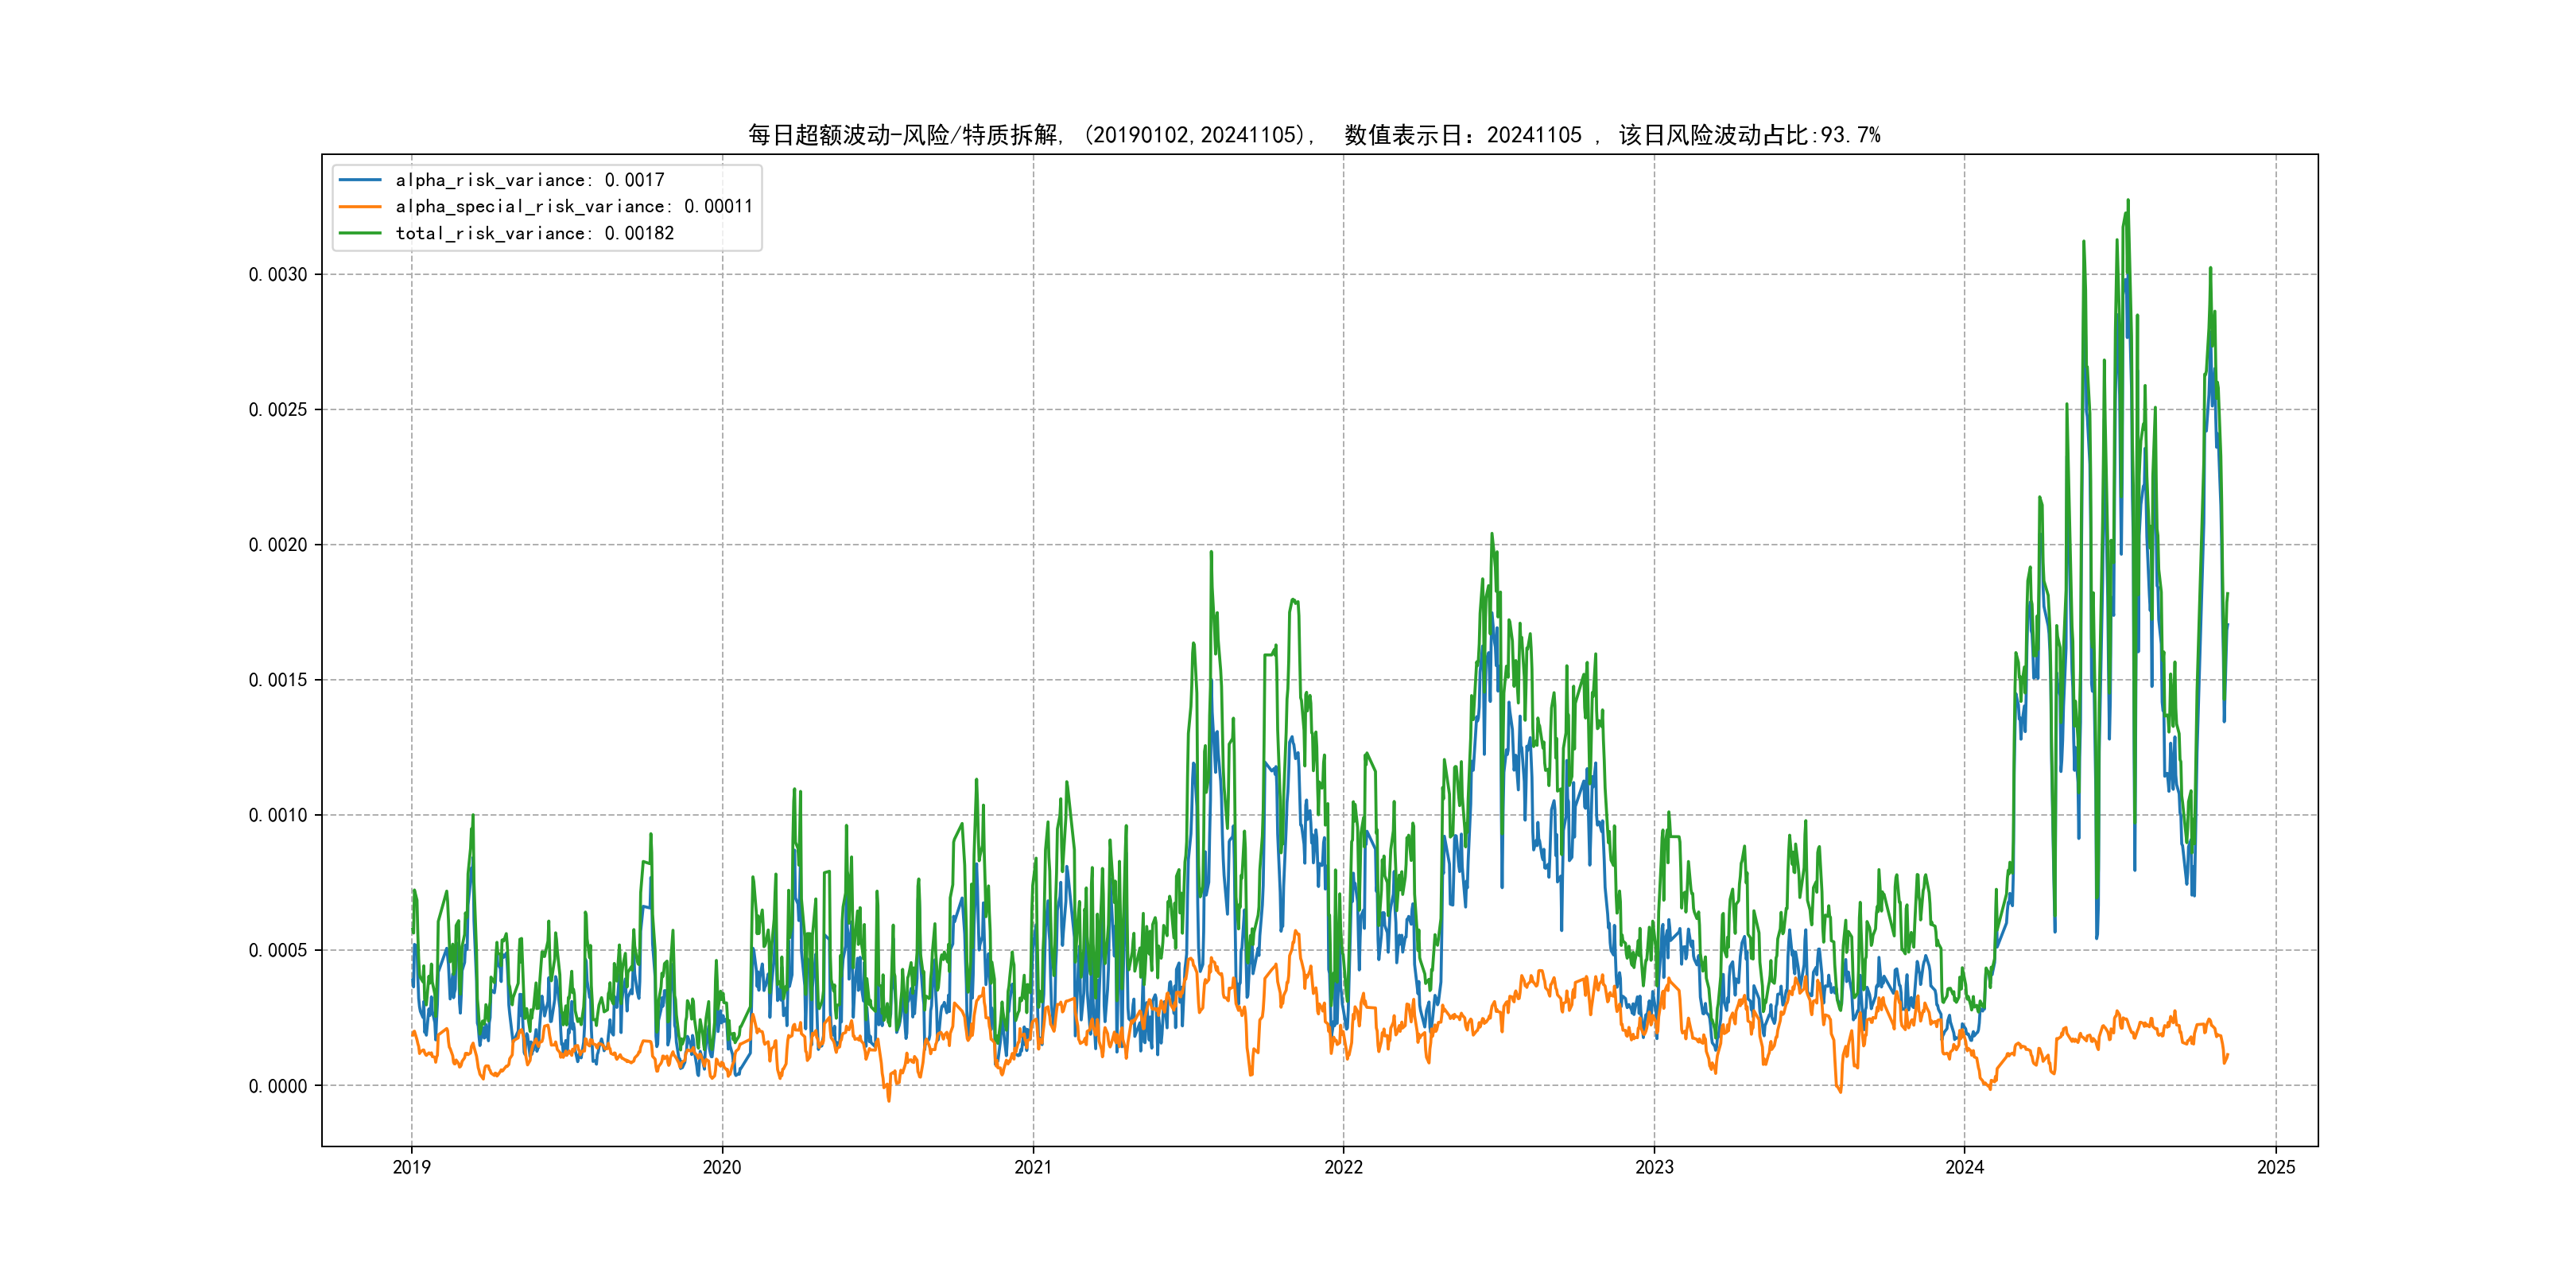2576x1288 pixels.
Task: Click the 0.0015 y-axis tick label
Action: (278, 680)
